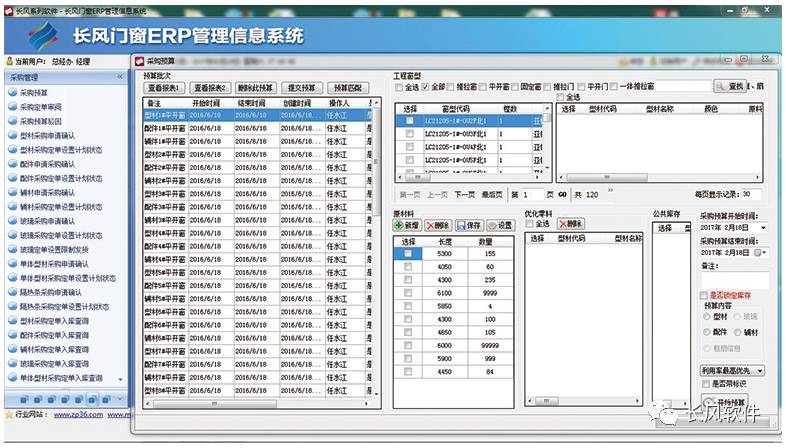Tick the 是否锁定库存 checkbox

(x=704, y=296)
